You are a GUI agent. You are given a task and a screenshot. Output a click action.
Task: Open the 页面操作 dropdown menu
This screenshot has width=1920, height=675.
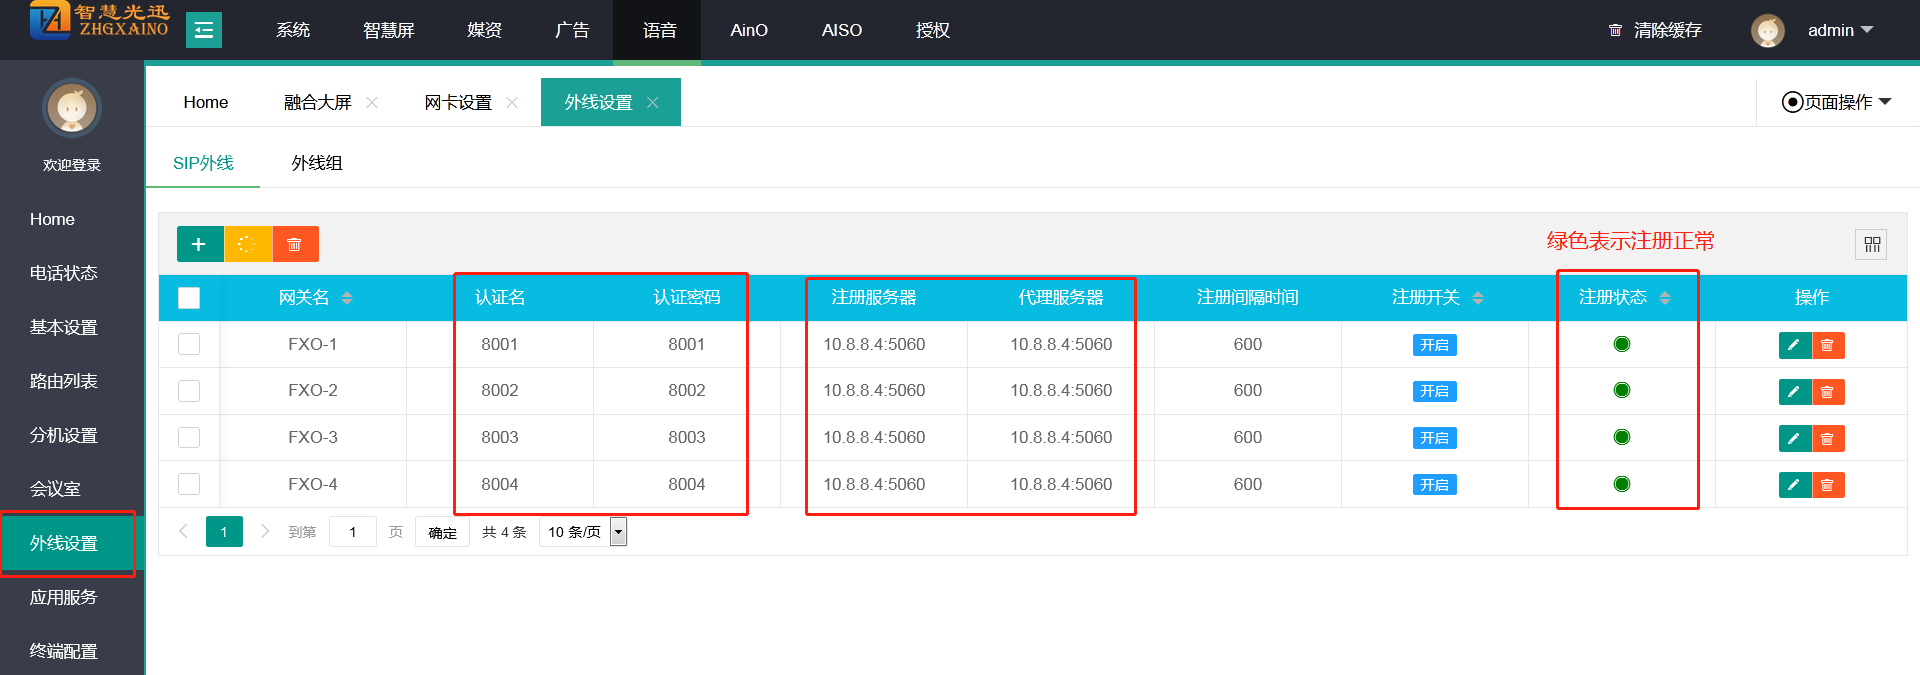(x=1837, y=102)
